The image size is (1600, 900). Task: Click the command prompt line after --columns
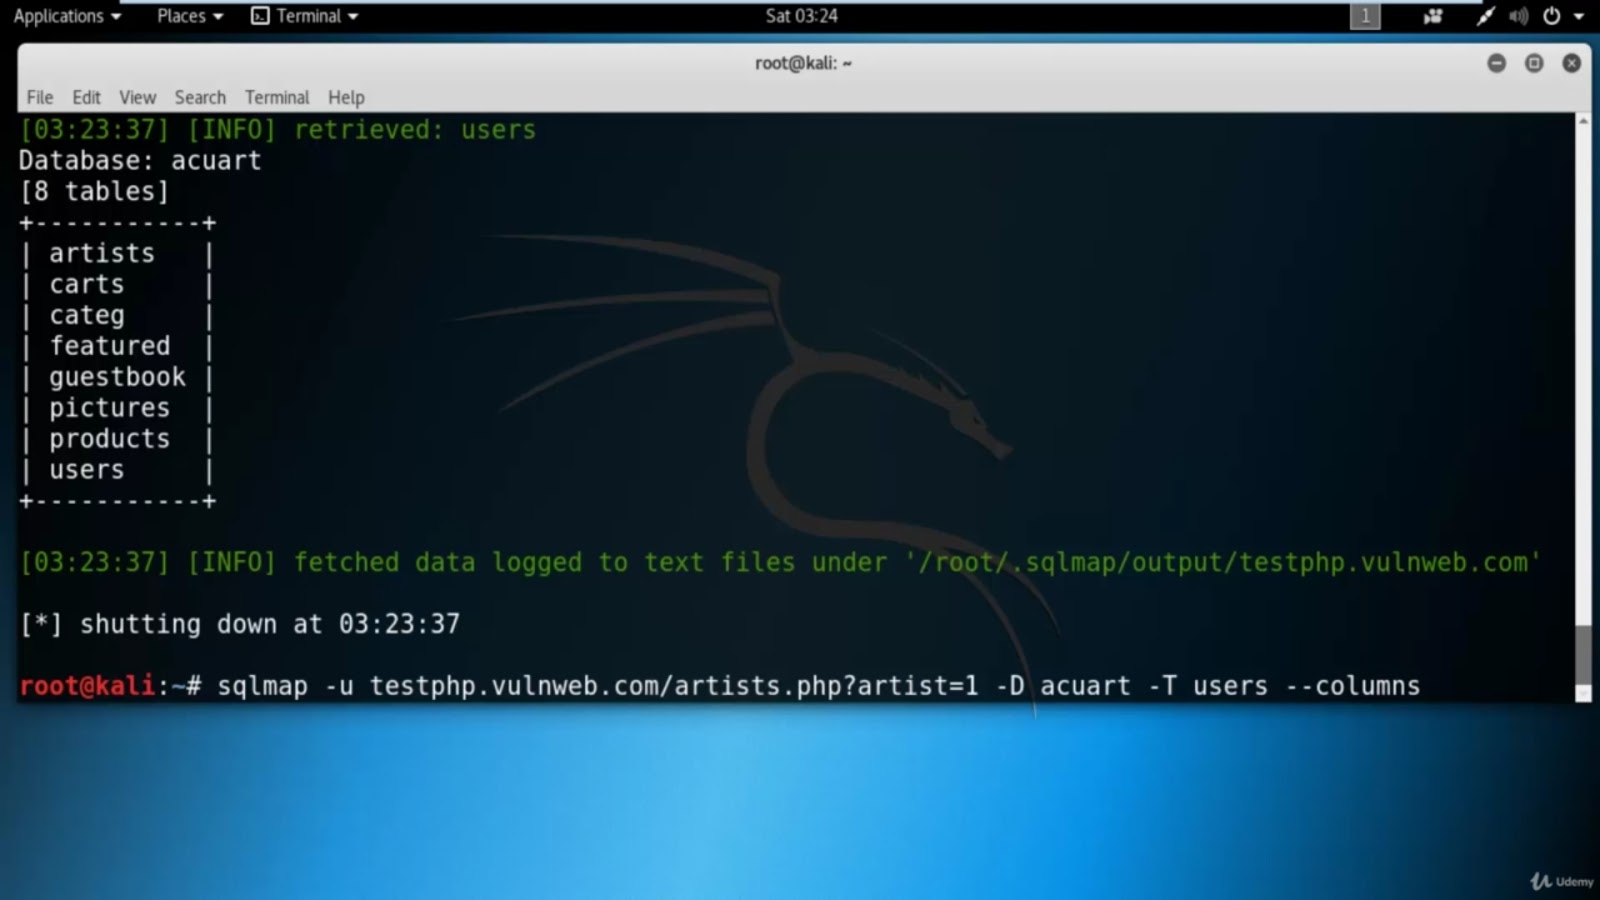tap(1450, 686)
